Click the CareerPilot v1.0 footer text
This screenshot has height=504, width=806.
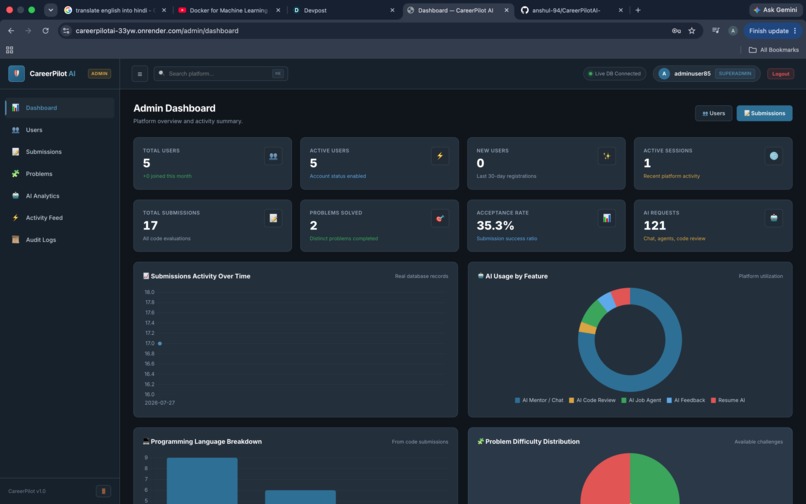click(27, 491)
